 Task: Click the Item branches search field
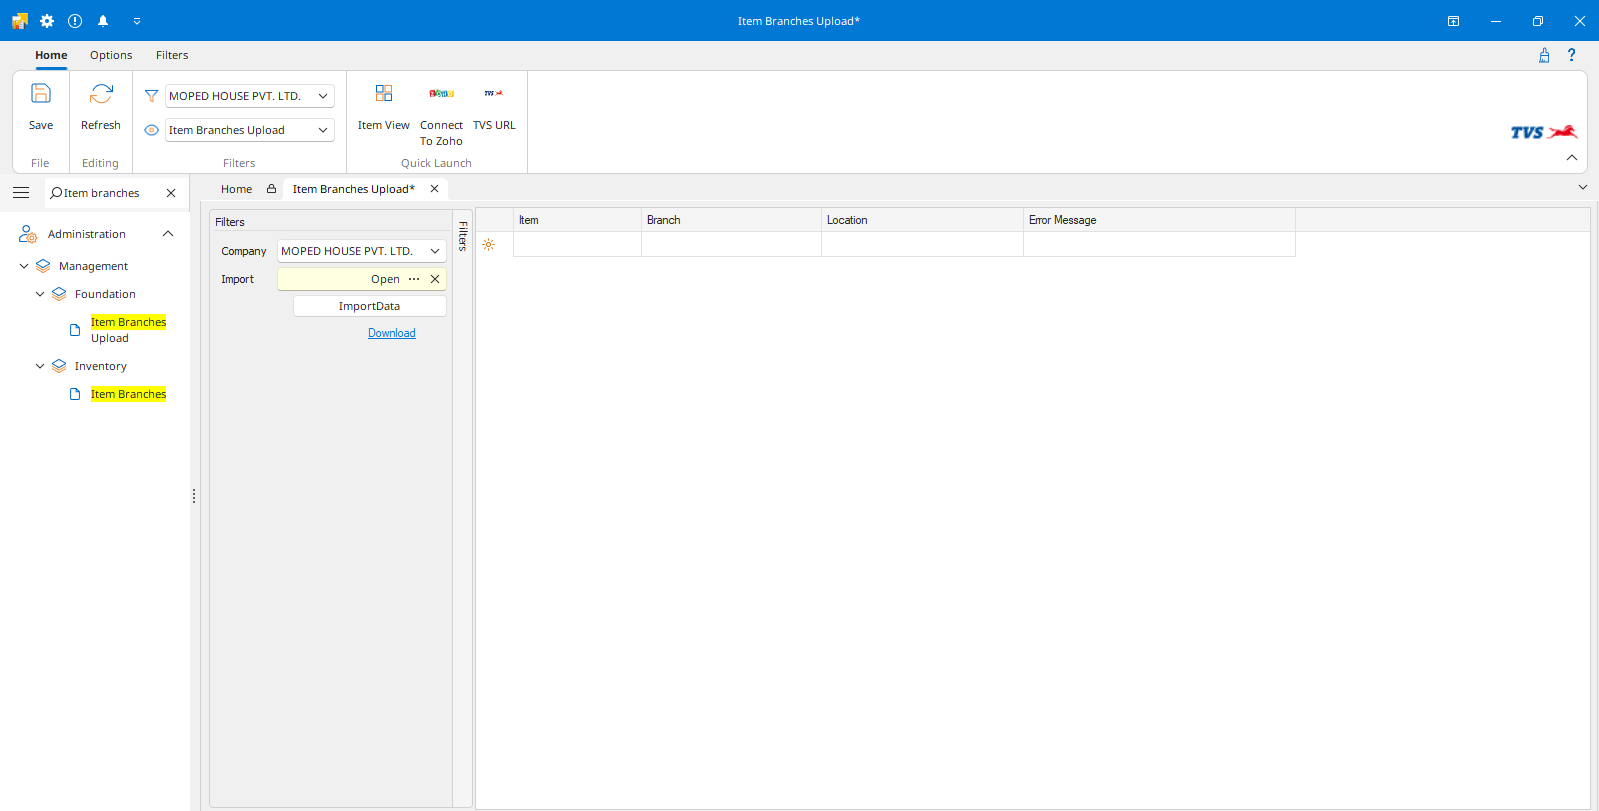[105, 193]
